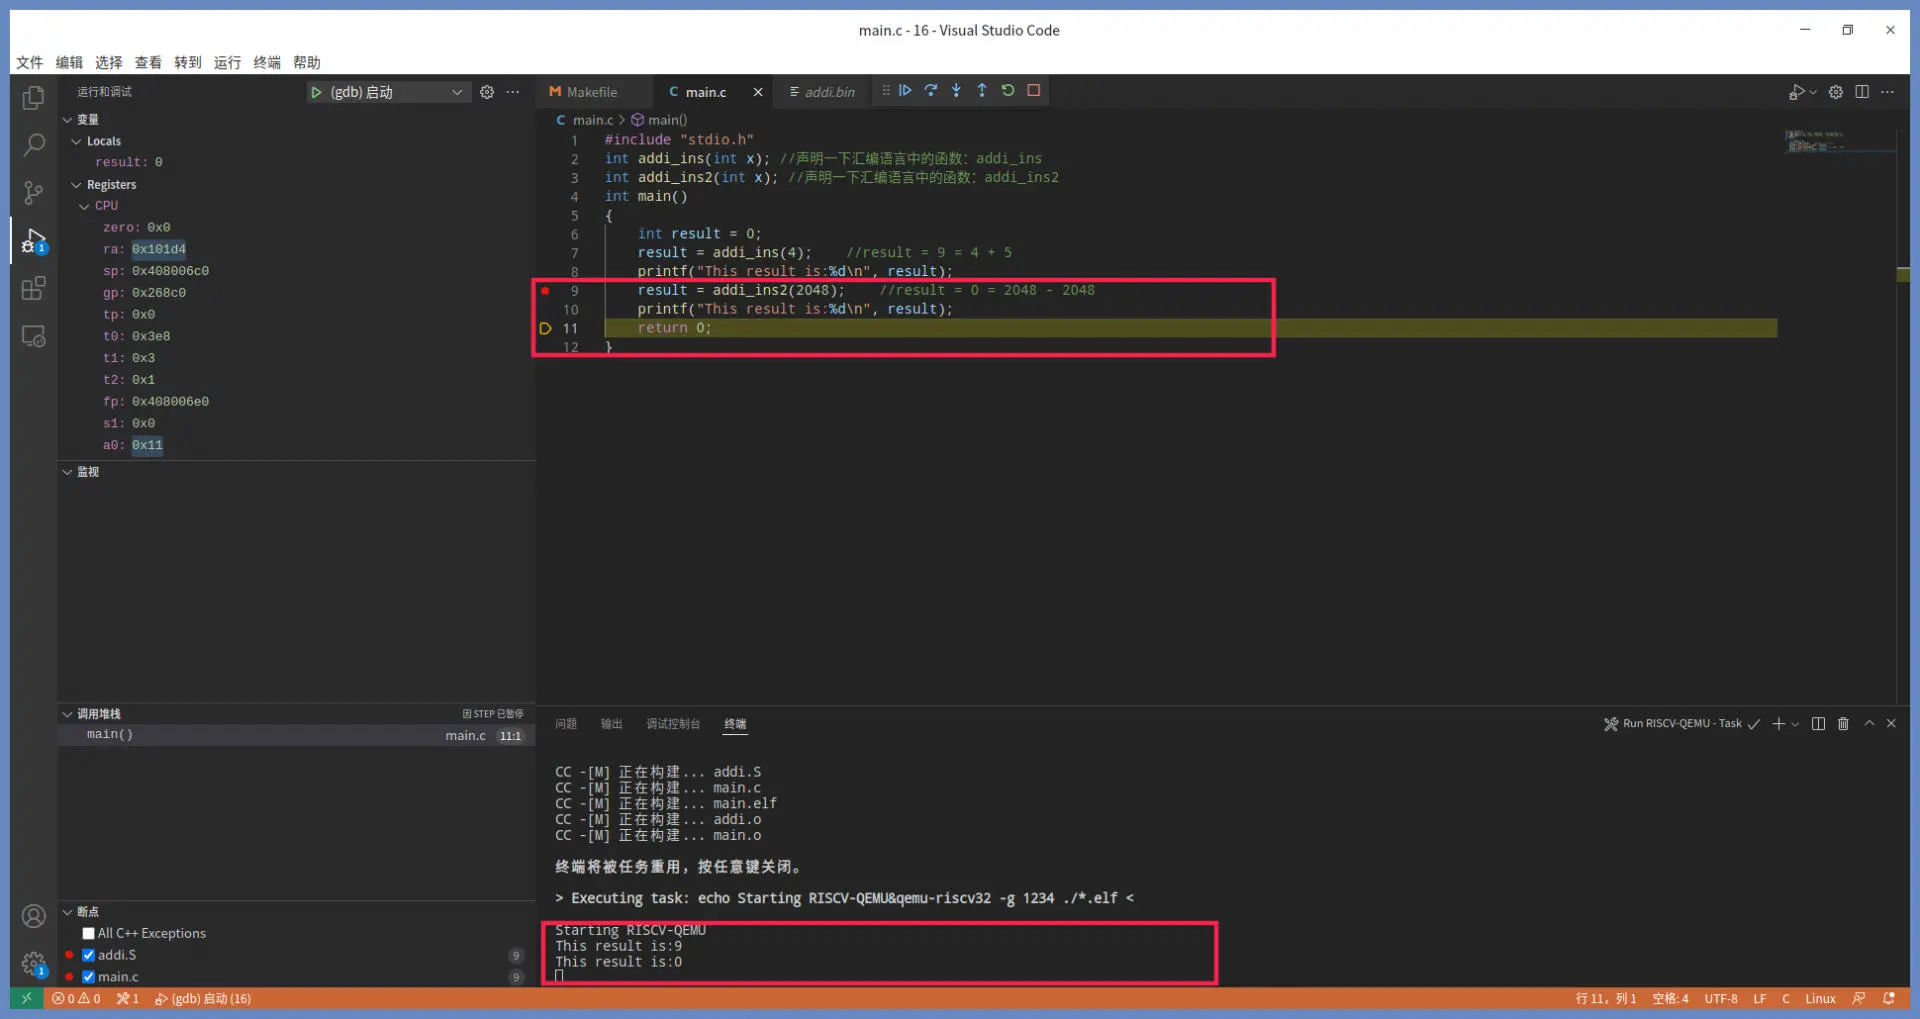Open the feedback icon in status bar
This screenshot has height=1019, width=1920.
[x=1859, y=998]
